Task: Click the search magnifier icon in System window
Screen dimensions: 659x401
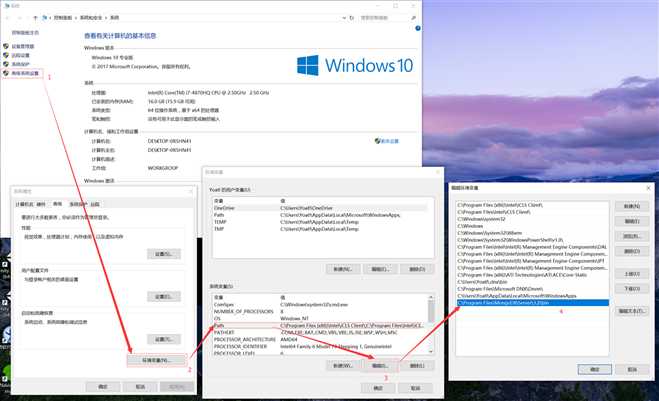Action: [413, 18]
